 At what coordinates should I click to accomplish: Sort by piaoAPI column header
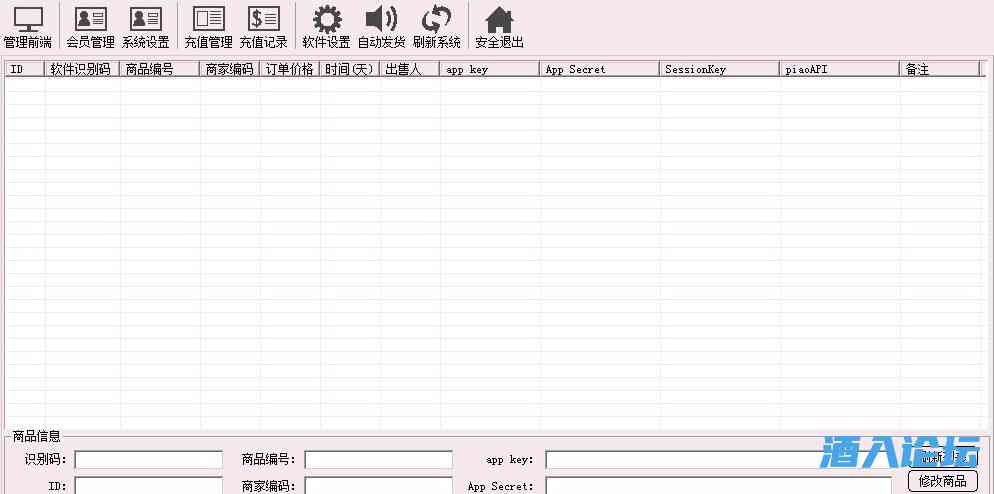[x=839, y=69]
